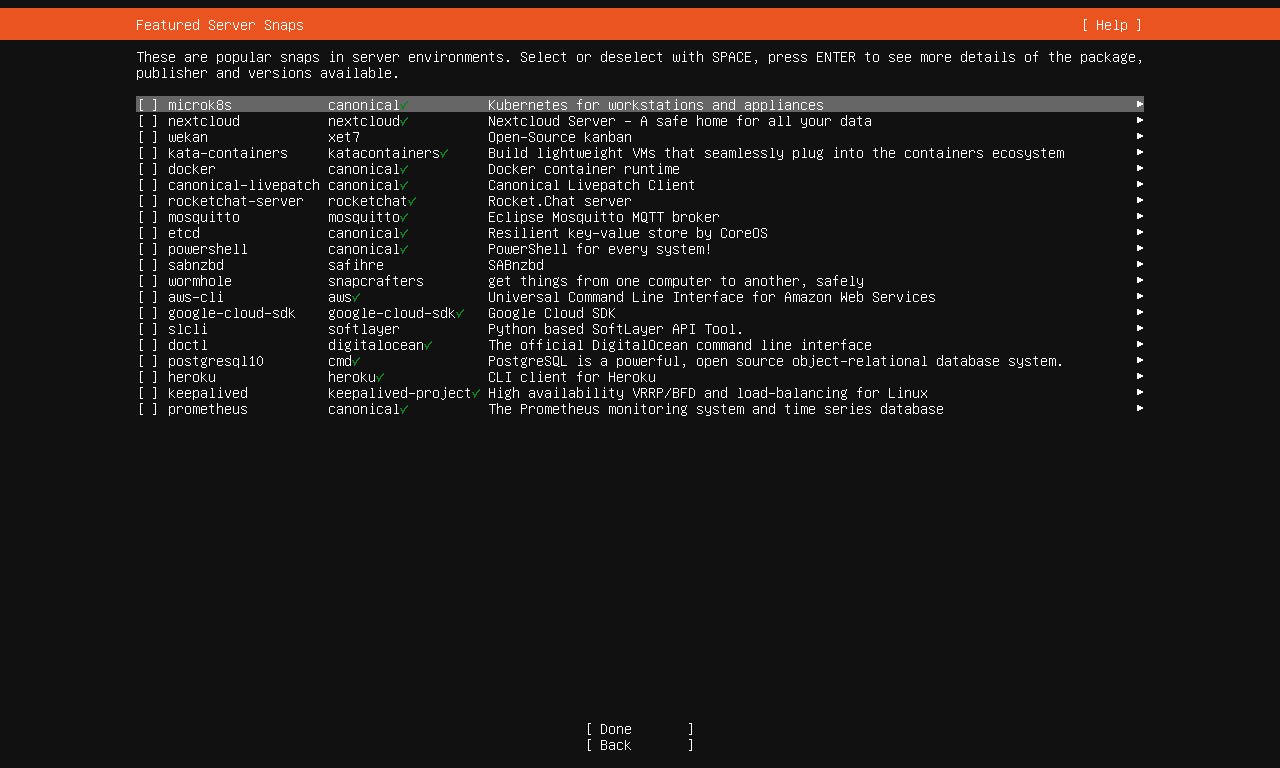Select the prometheus checkbox

pyautogui.click(x=148, y=409)
